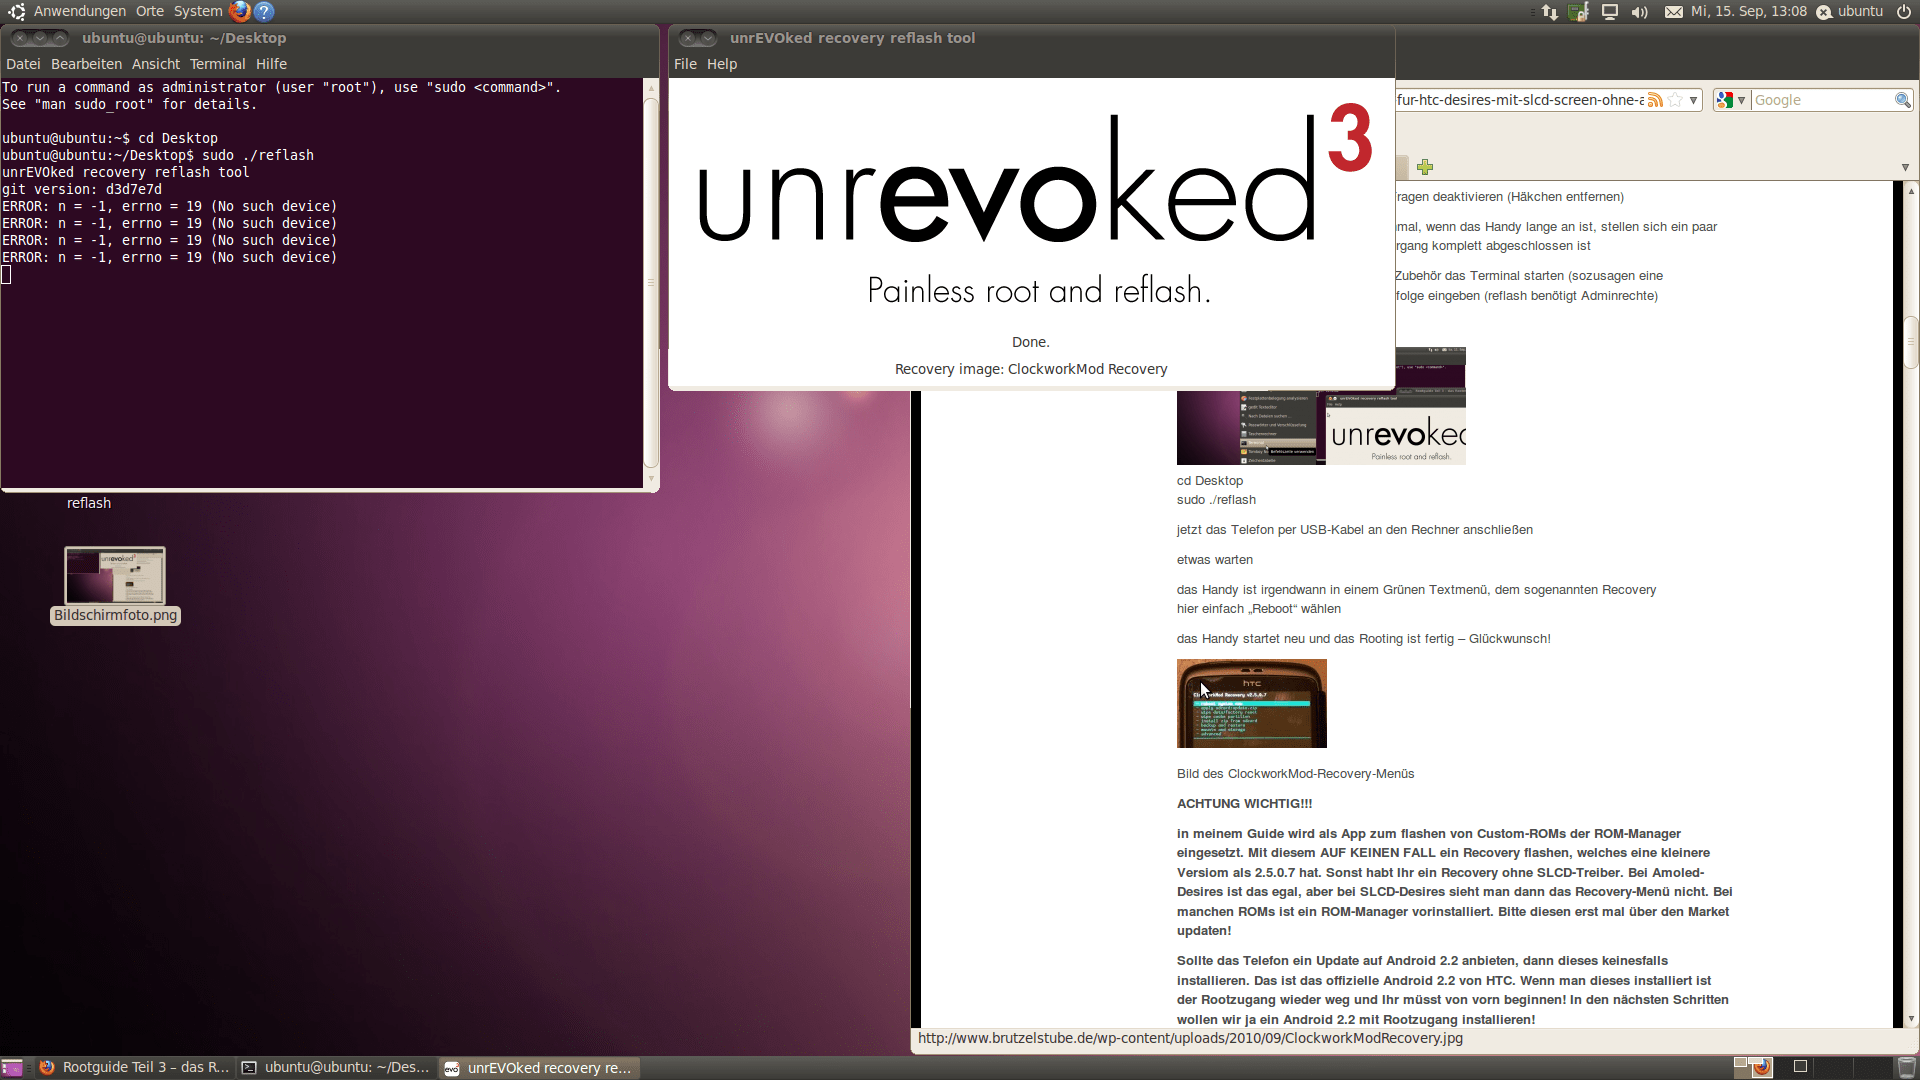
Task: Click Firefox page scrollbar up arrow
Action: coord(1911,190)
